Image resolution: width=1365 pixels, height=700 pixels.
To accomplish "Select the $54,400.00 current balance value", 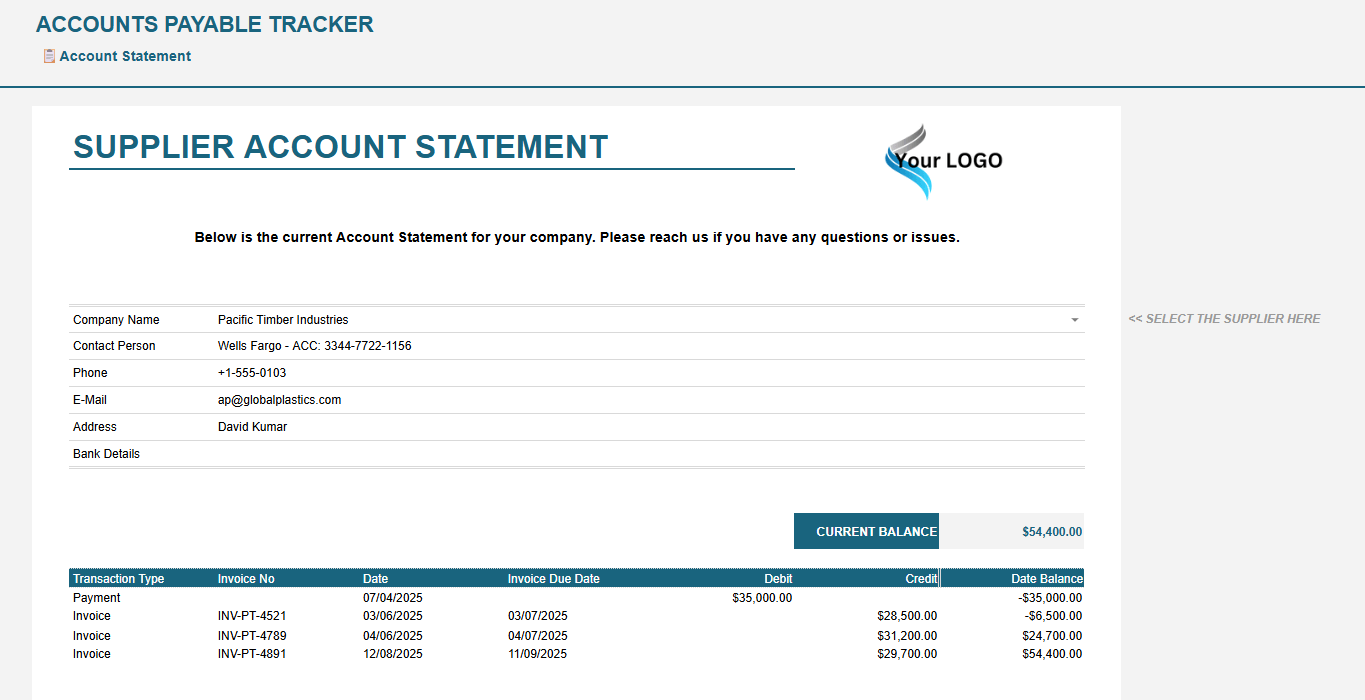I will click(x=1051, y=532).
